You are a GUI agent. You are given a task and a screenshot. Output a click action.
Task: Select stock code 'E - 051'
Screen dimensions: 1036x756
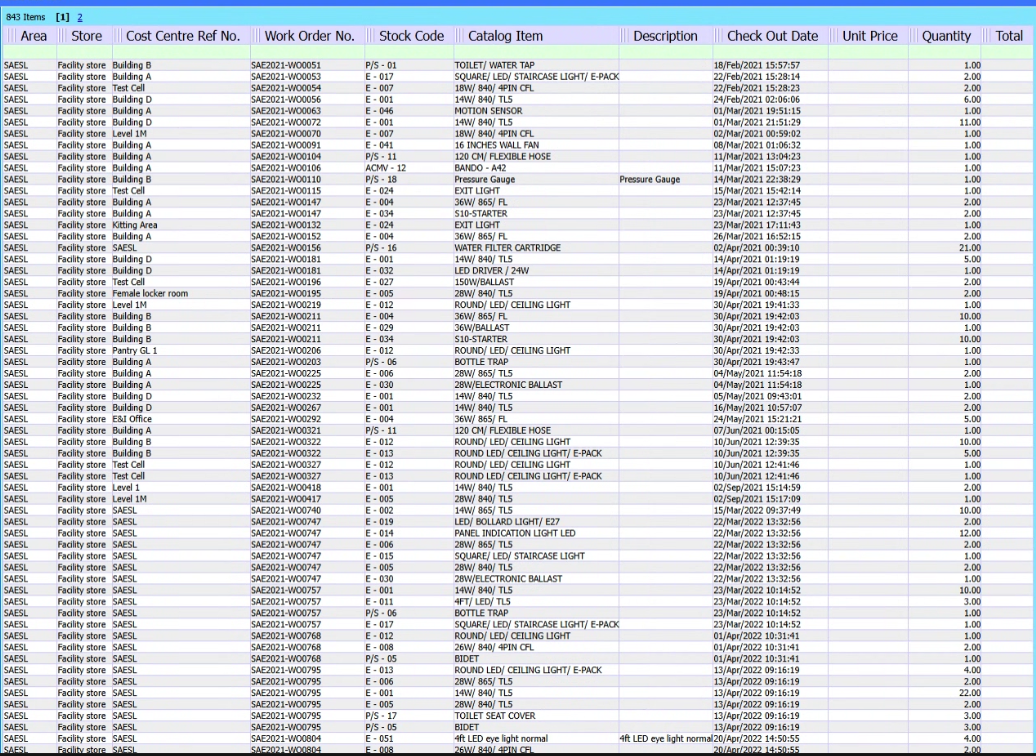click(379, 739)
